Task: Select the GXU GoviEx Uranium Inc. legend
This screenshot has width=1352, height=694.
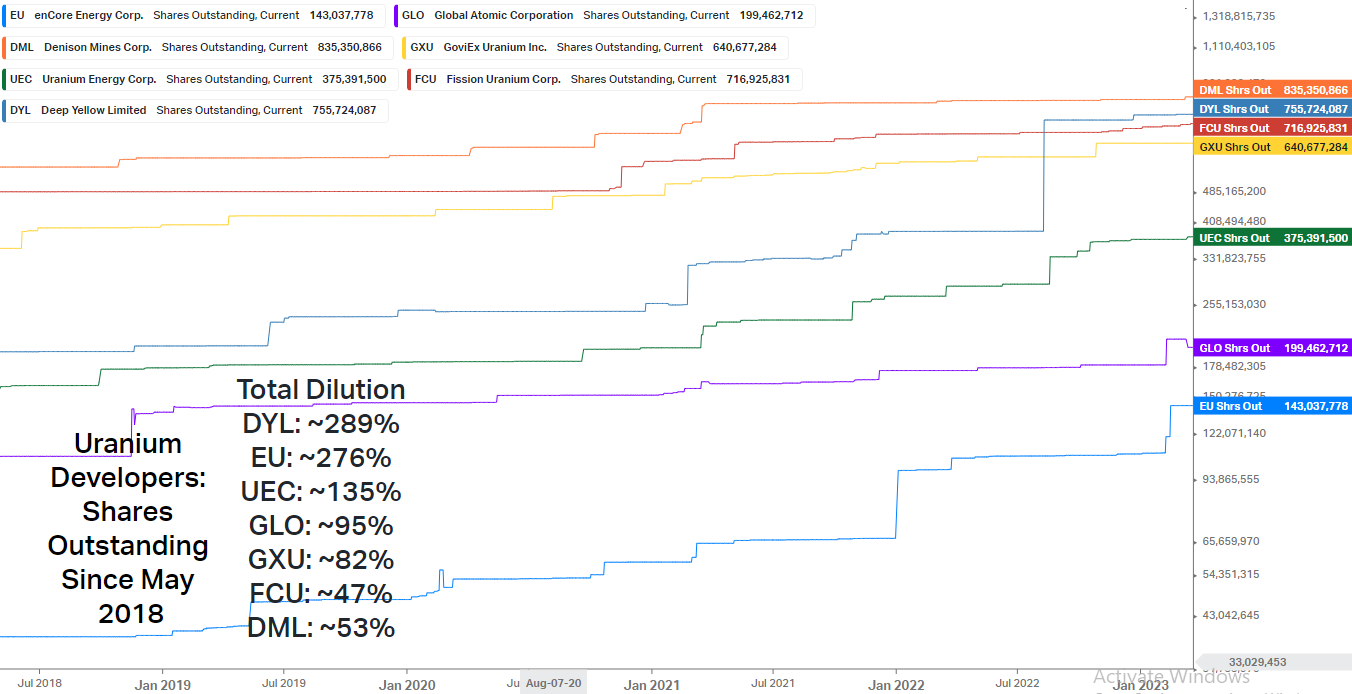Action: click(x=596, y=47)
